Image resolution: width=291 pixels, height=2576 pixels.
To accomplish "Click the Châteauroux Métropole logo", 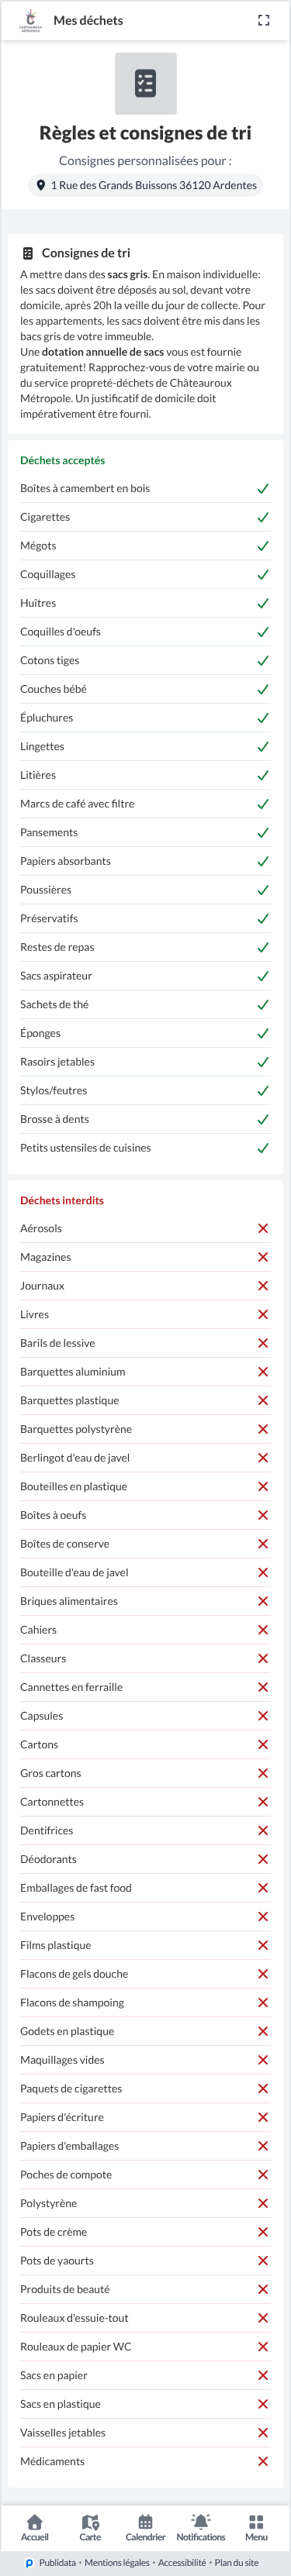I will 30,20.
